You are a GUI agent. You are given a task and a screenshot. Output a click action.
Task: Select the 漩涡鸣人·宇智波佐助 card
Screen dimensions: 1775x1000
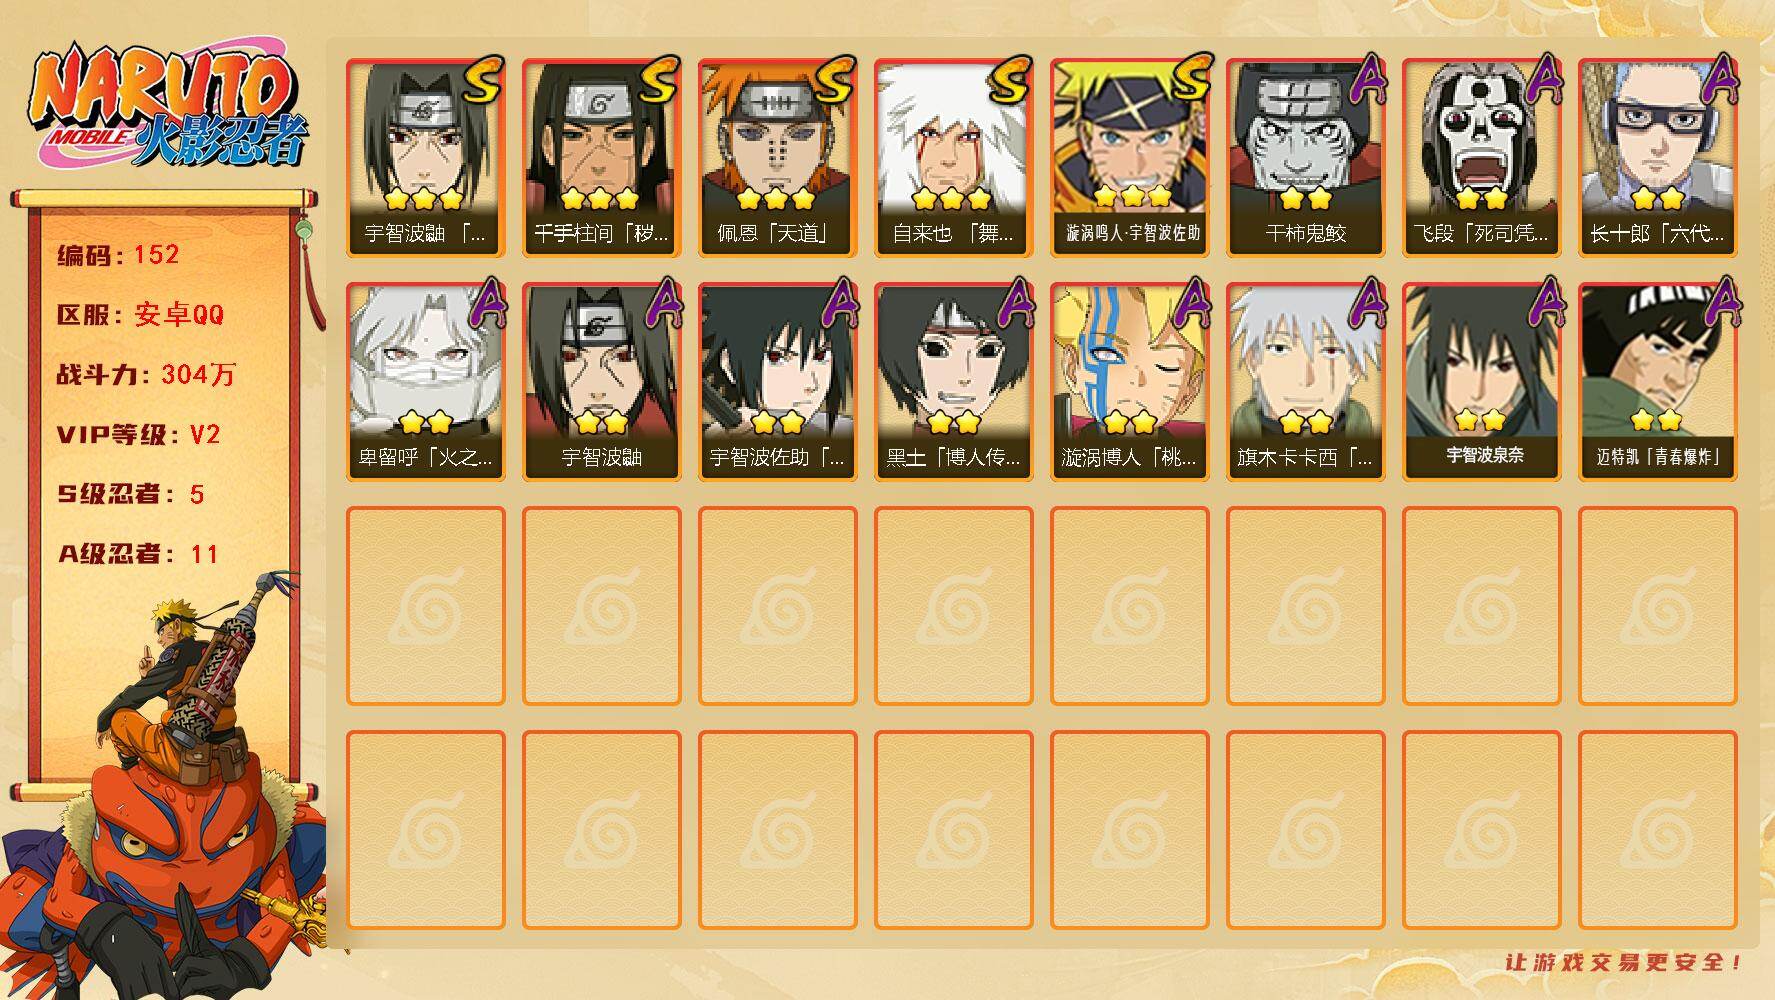coord(1129,158)
